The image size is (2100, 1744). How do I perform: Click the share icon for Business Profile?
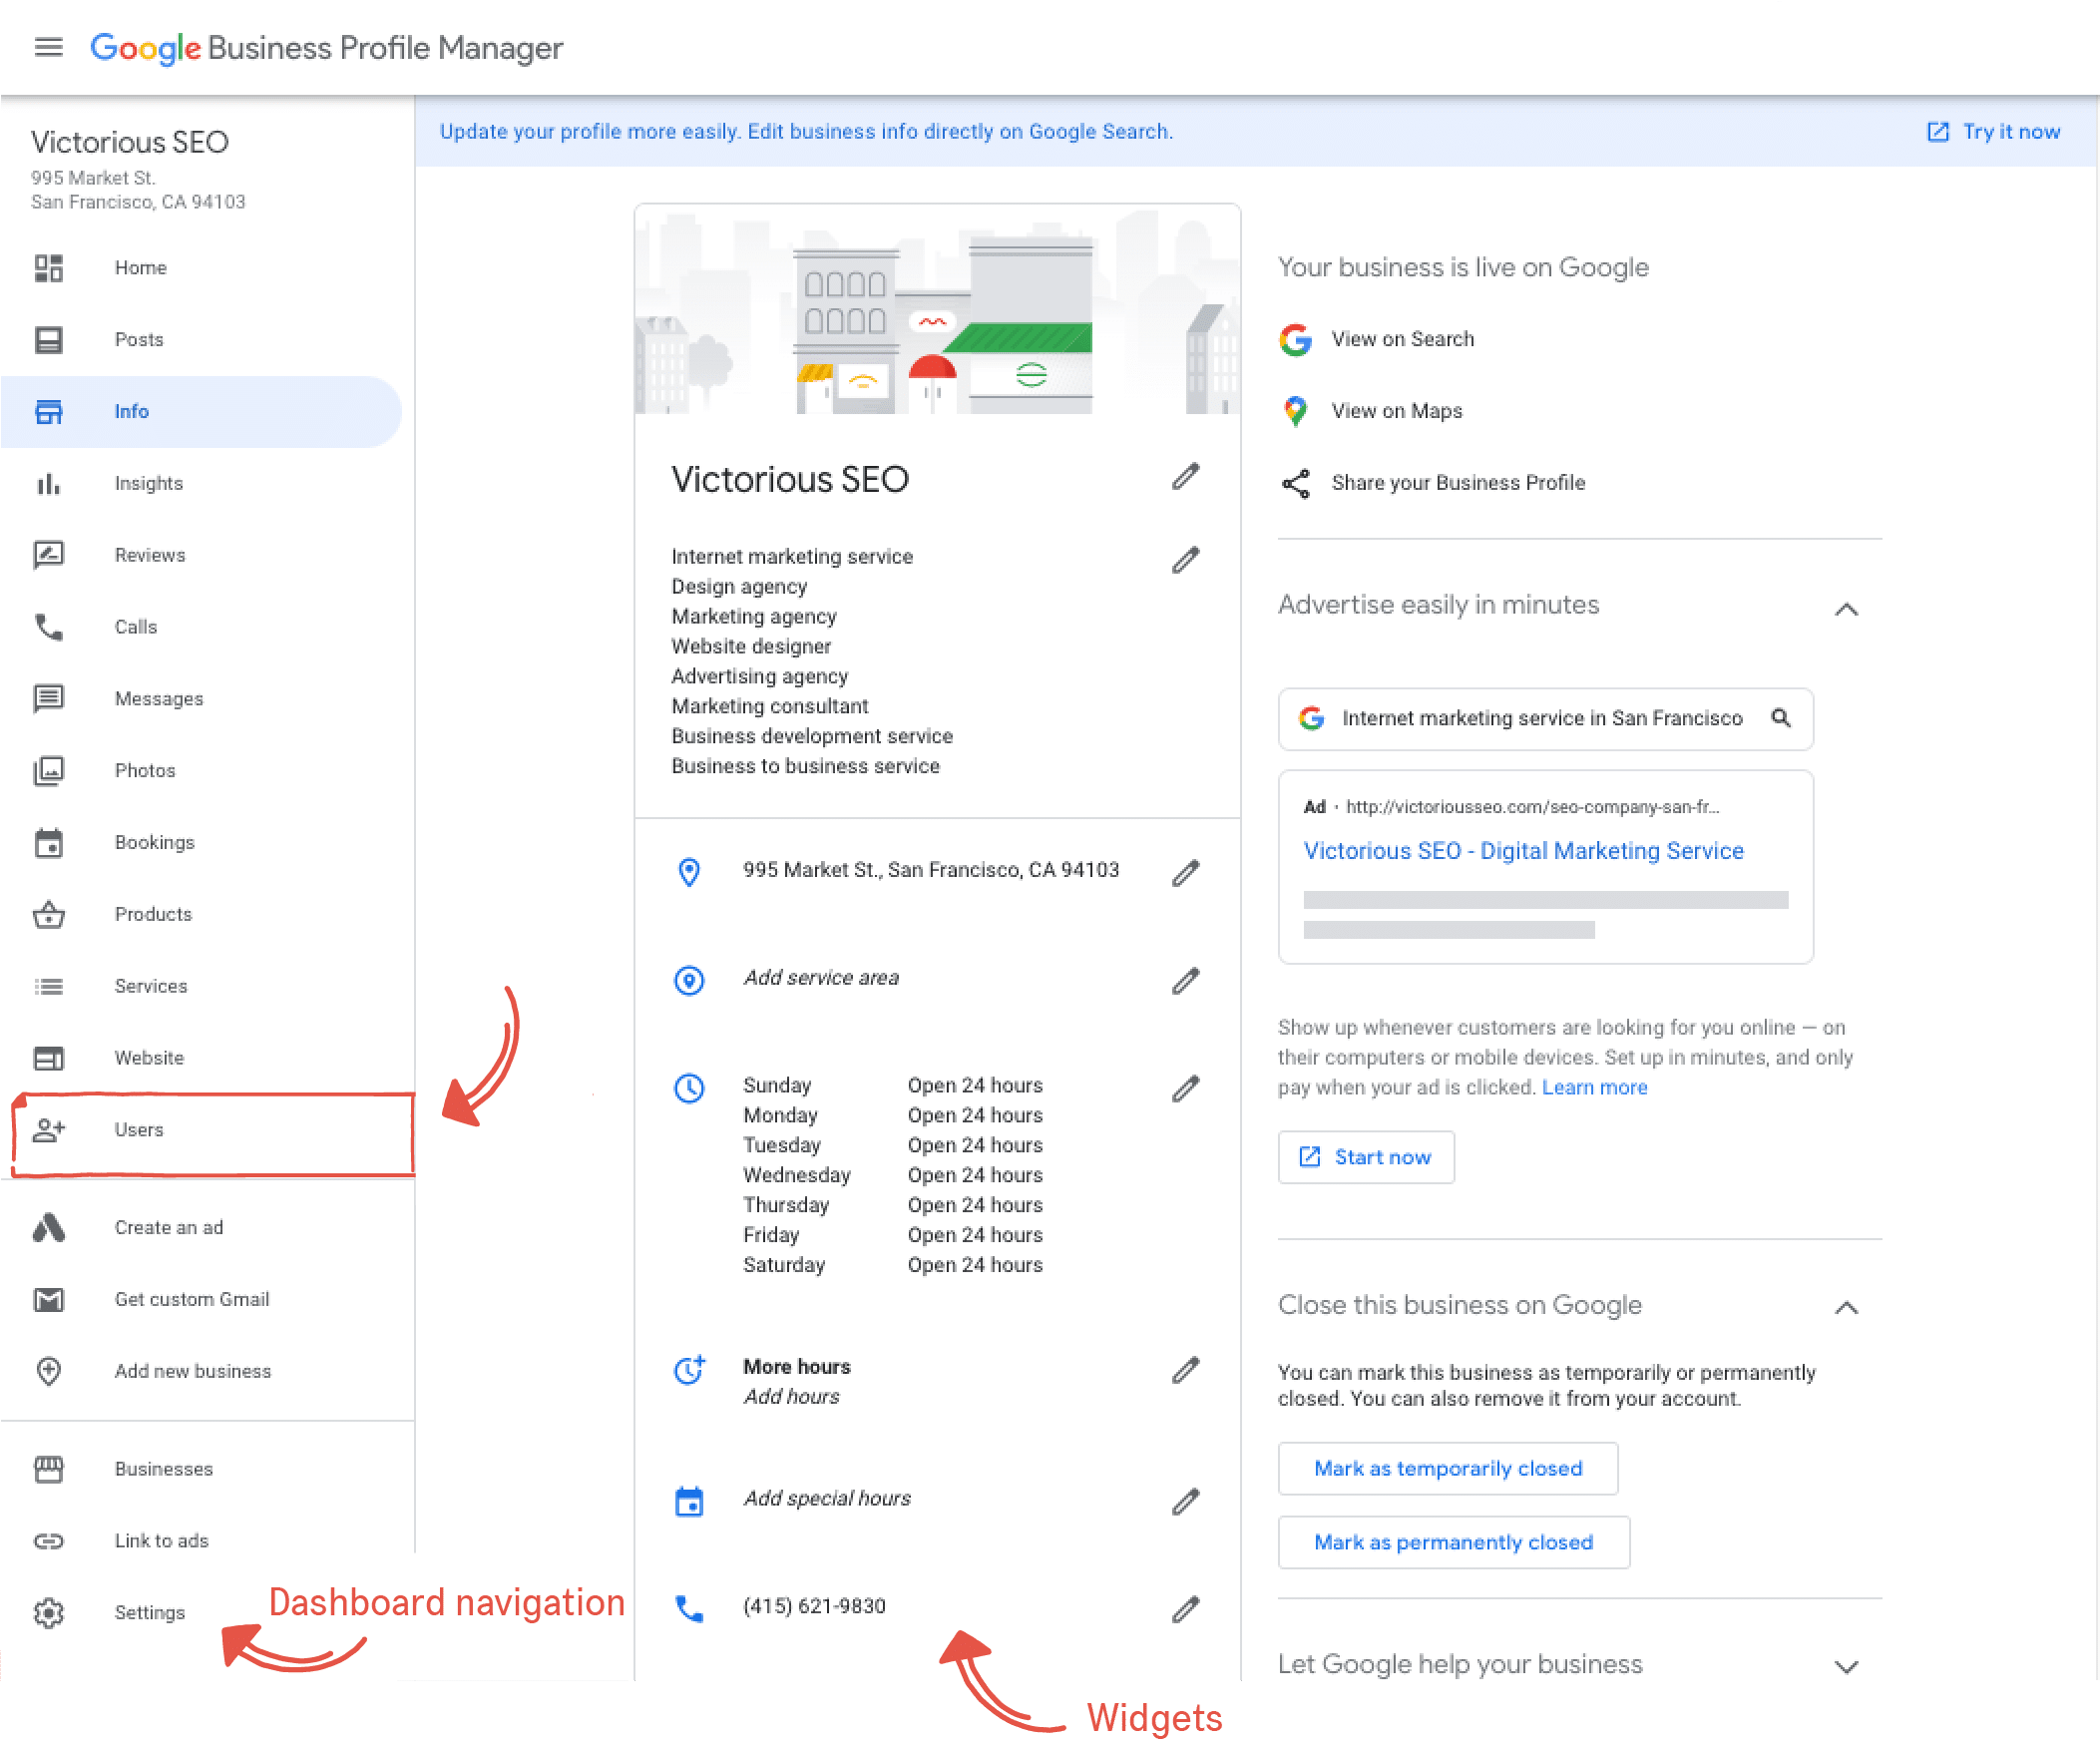(1296, 483)
